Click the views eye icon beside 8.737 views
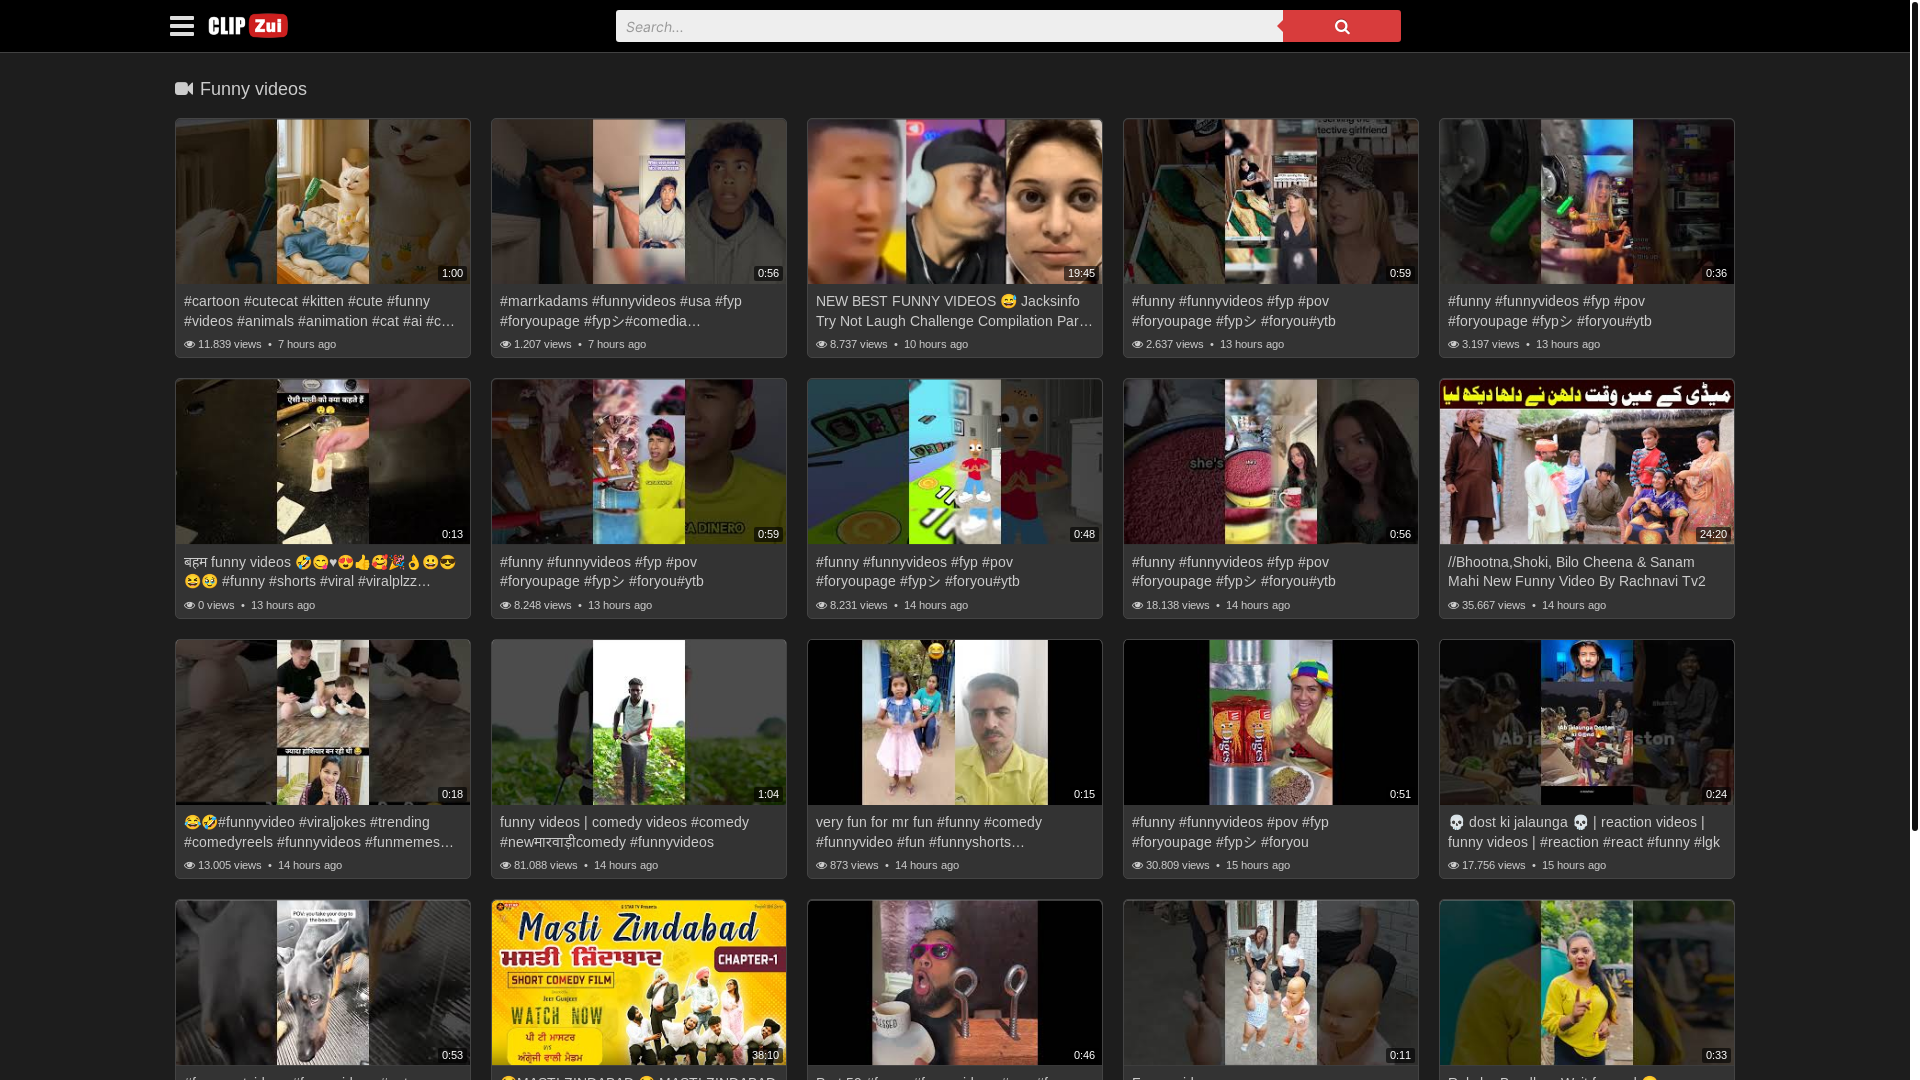The image size is (1920, 1080). (822, 344)
